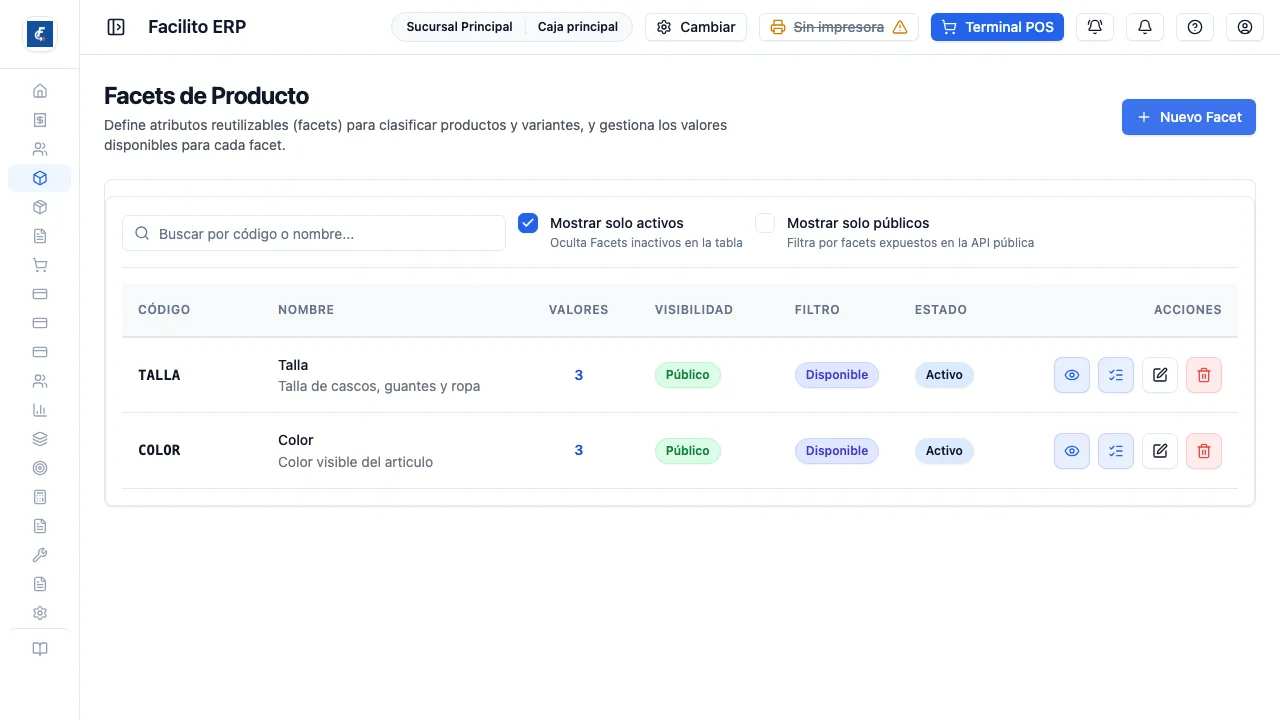The image size is (1280, 720).
Task: Edit the TALLA facet
Action: point(1160,375)
